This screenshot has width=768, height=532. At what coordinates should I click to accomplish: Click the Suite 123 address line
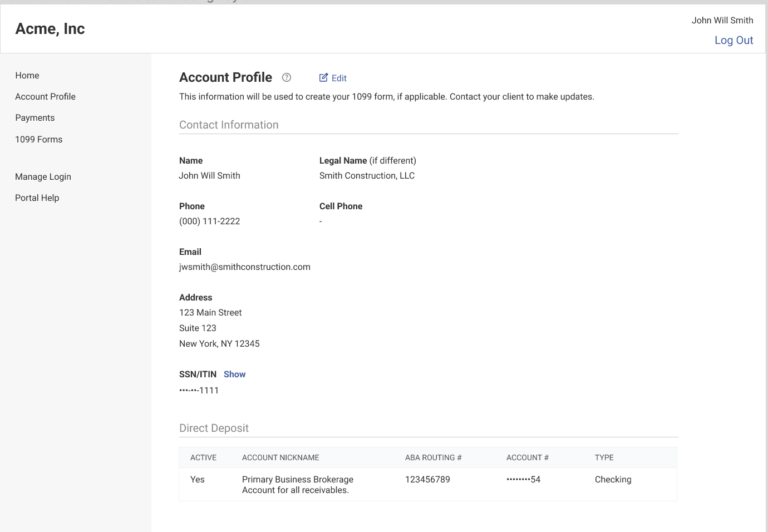coord(197,328)
